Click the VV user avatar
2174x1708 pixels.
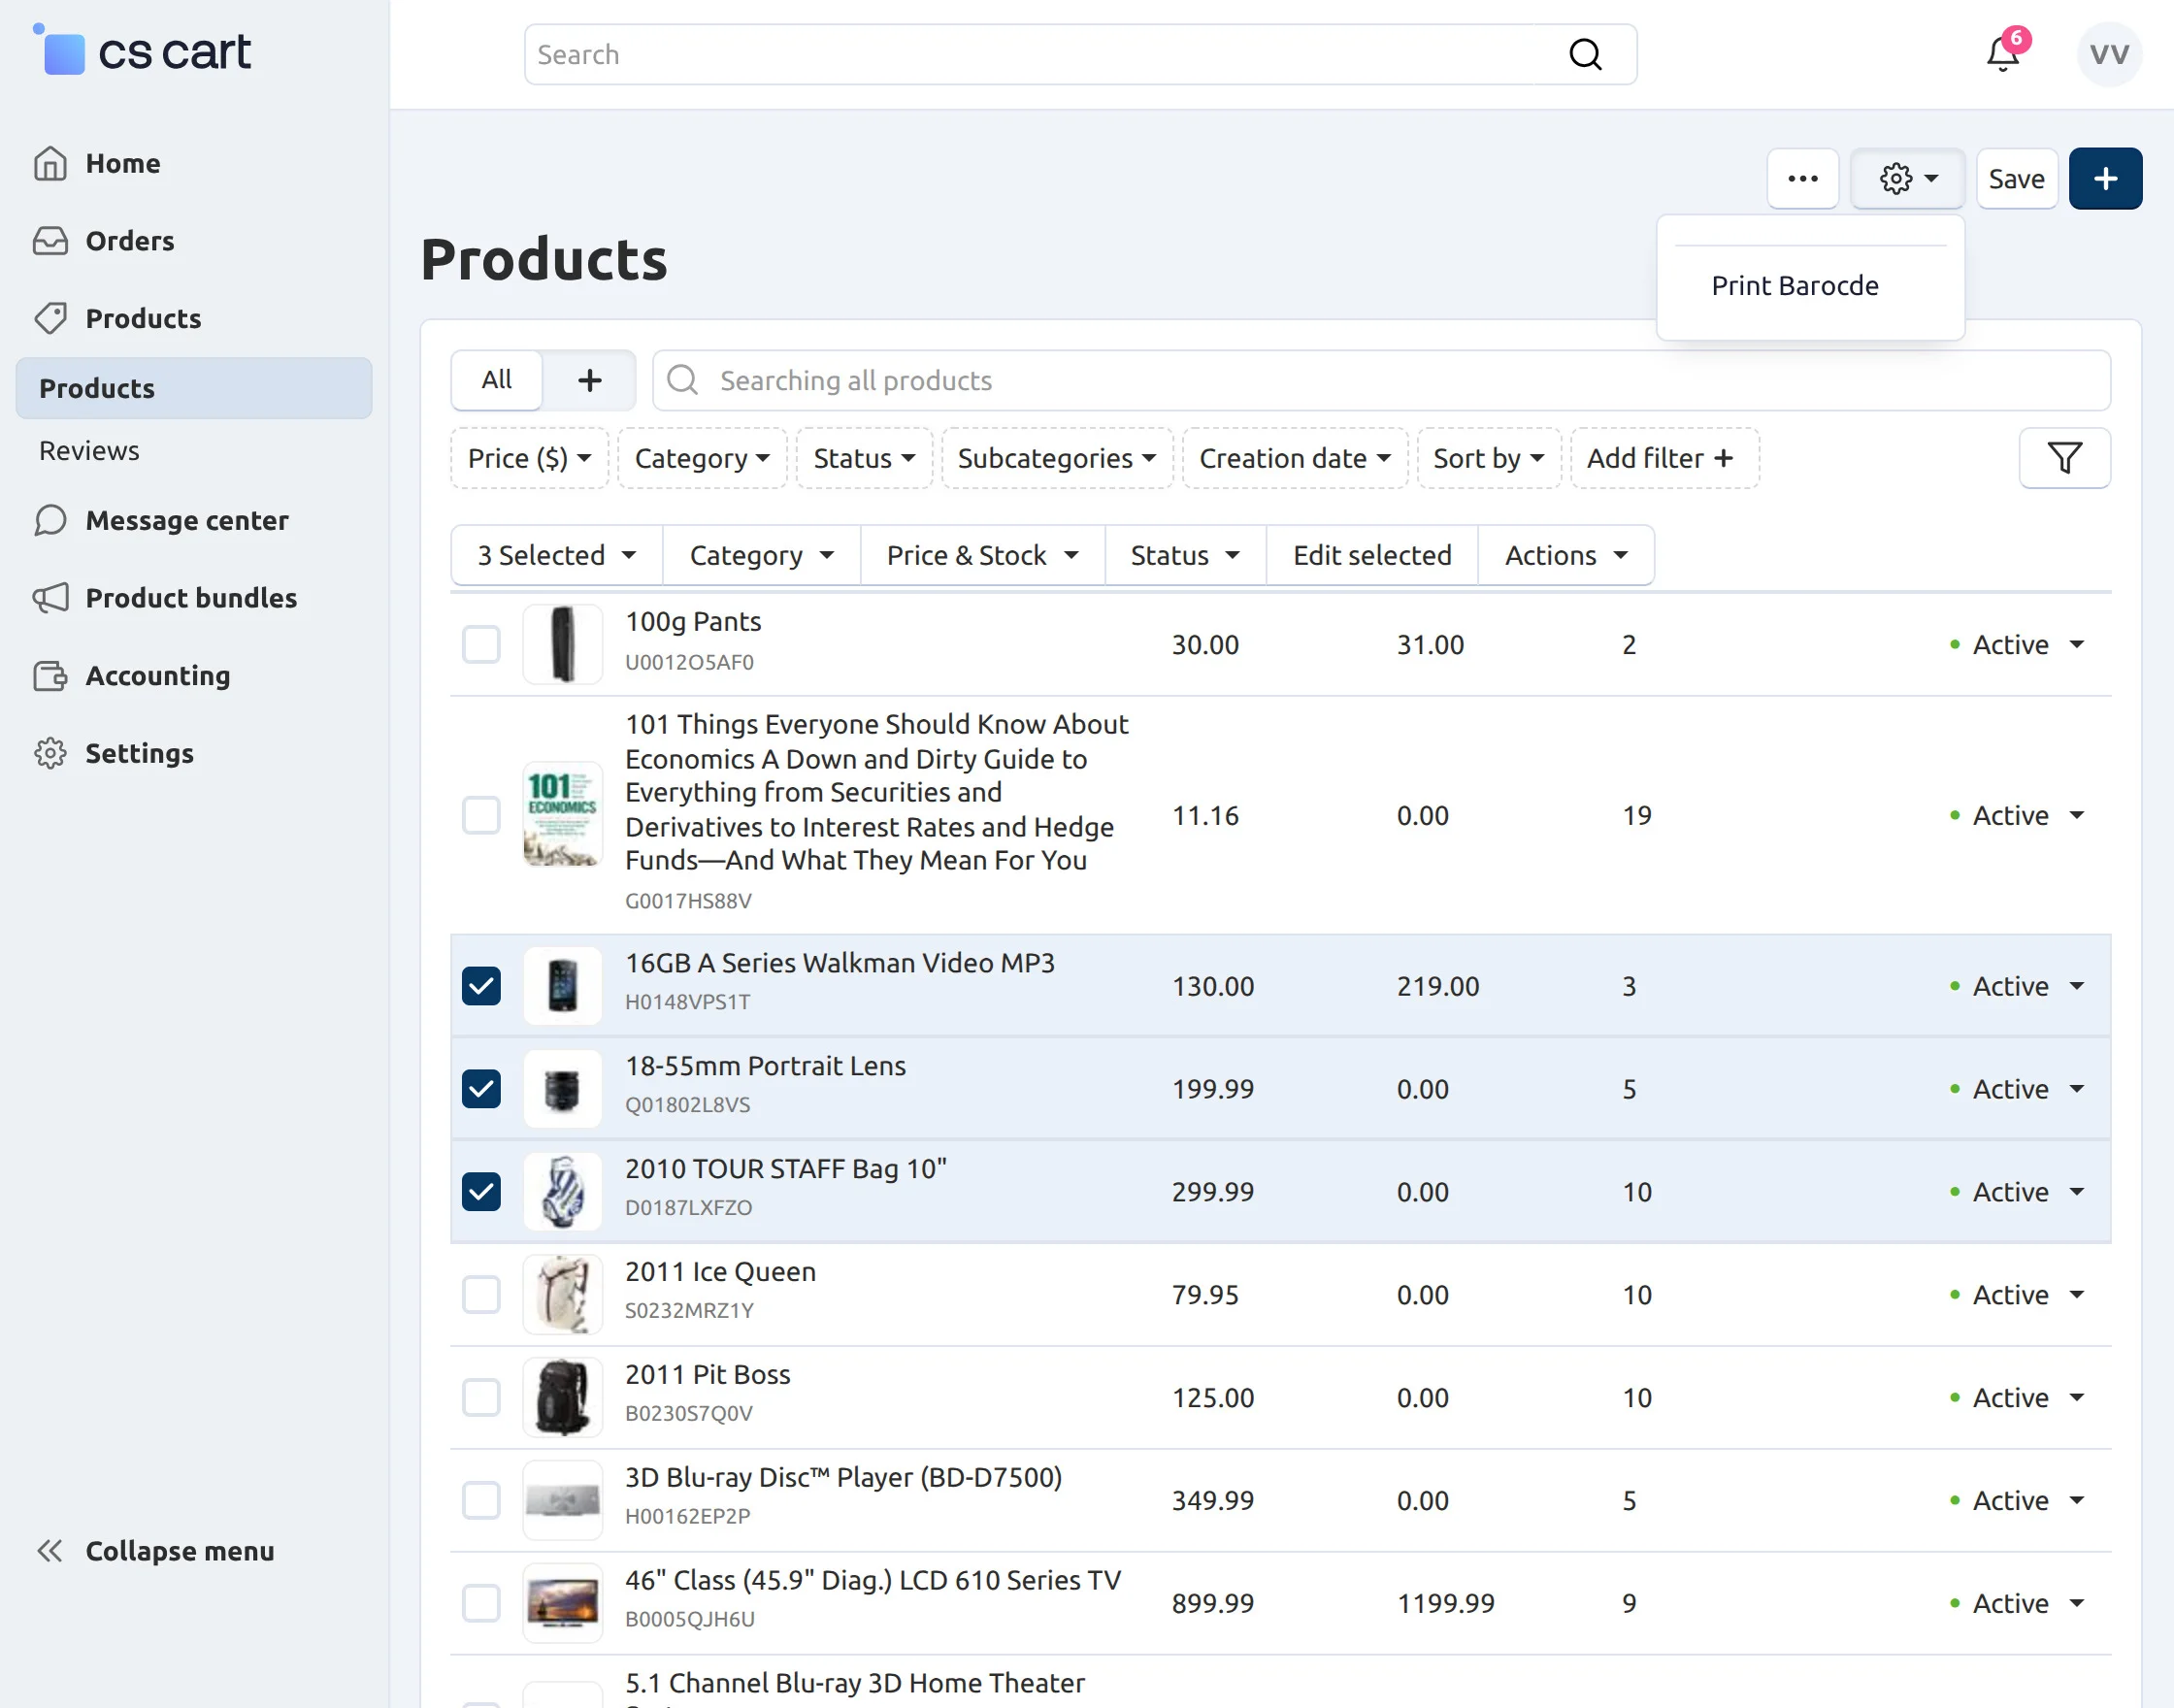pos(2108,54)
